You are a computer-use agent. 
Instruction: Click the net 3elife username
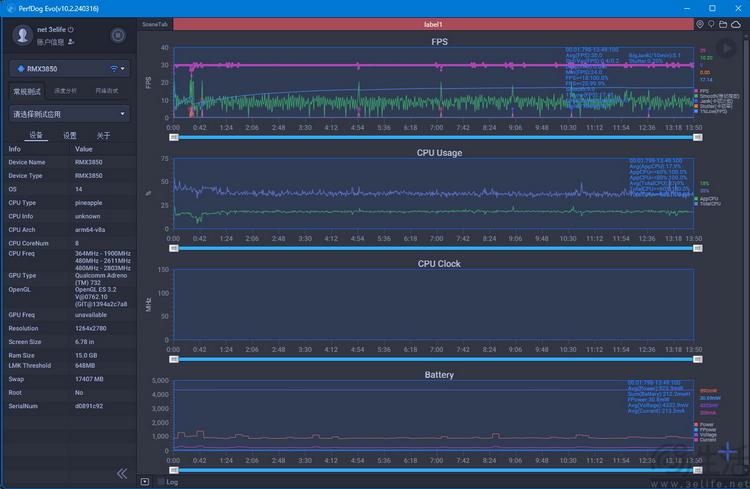51,30
